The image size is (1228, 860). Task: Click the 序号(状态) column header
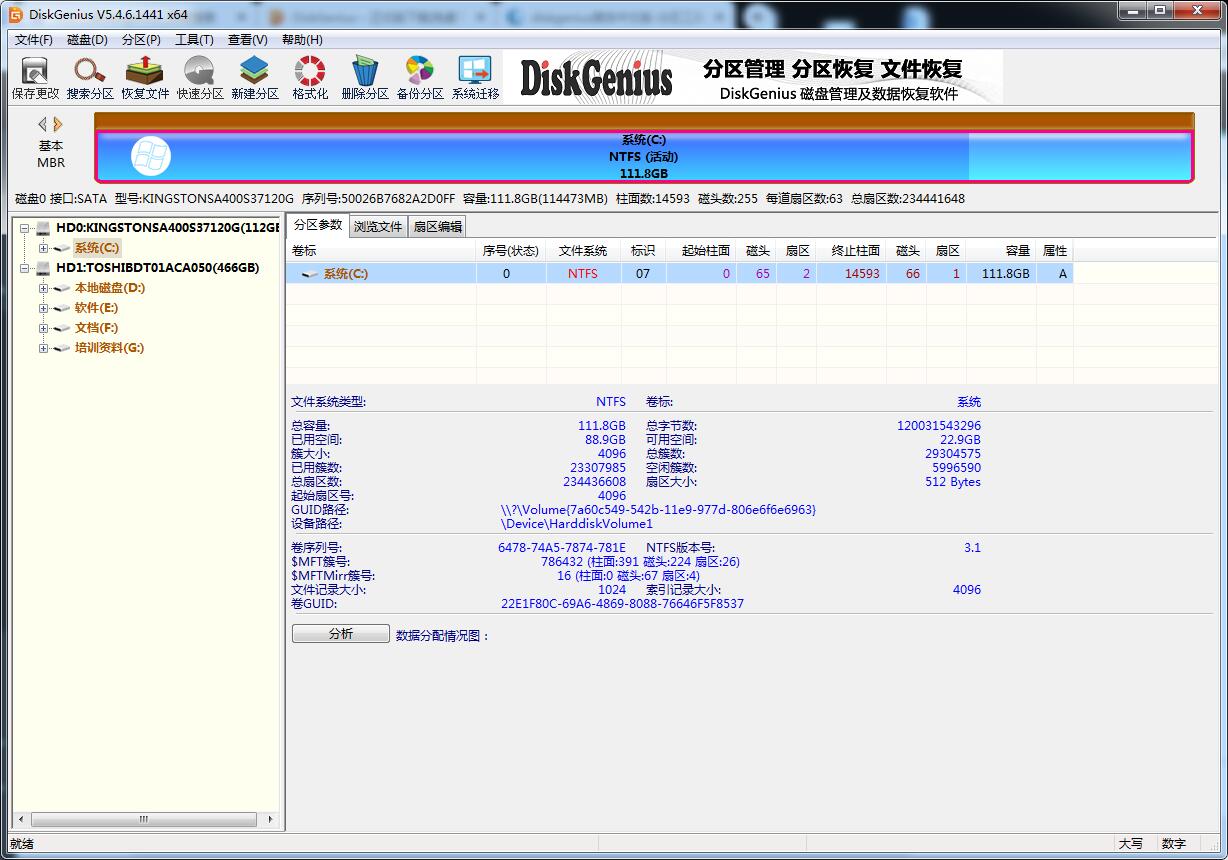[511, 251]
